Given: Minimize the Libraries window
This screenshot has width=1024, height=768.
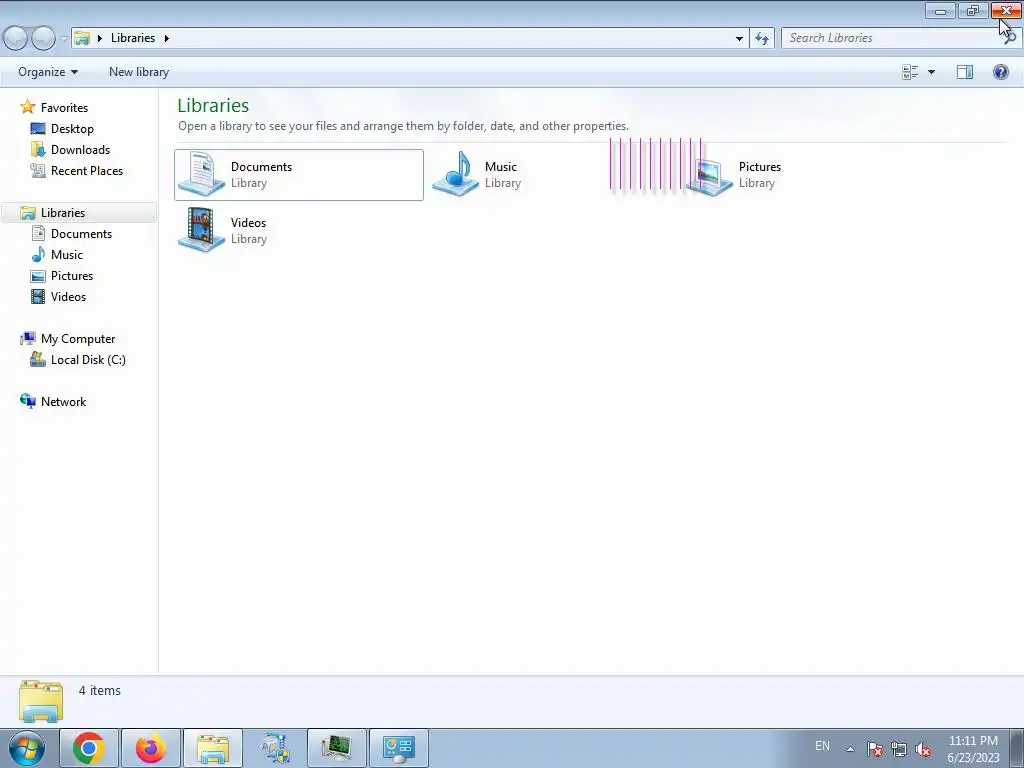Looking at the screenshot, I should click(x=940, y=10).
